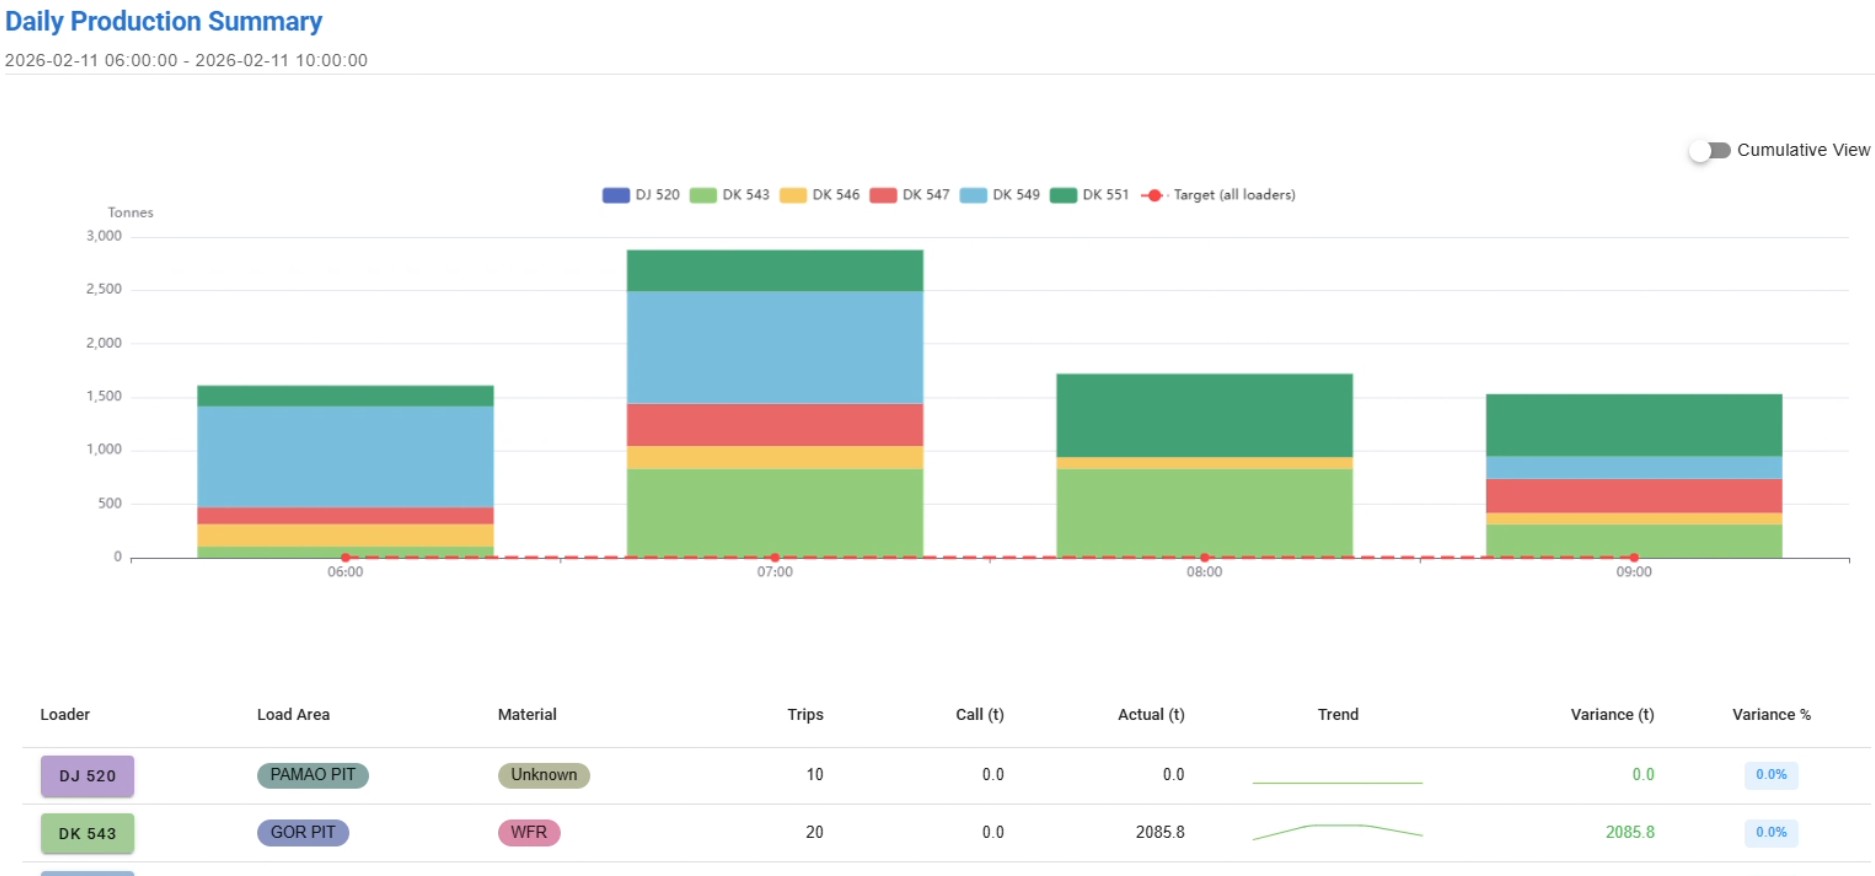Screen dimensions: 1875x876
Task: Click the DK 543 trend sparkline
Action: (x=1337, y=831)
